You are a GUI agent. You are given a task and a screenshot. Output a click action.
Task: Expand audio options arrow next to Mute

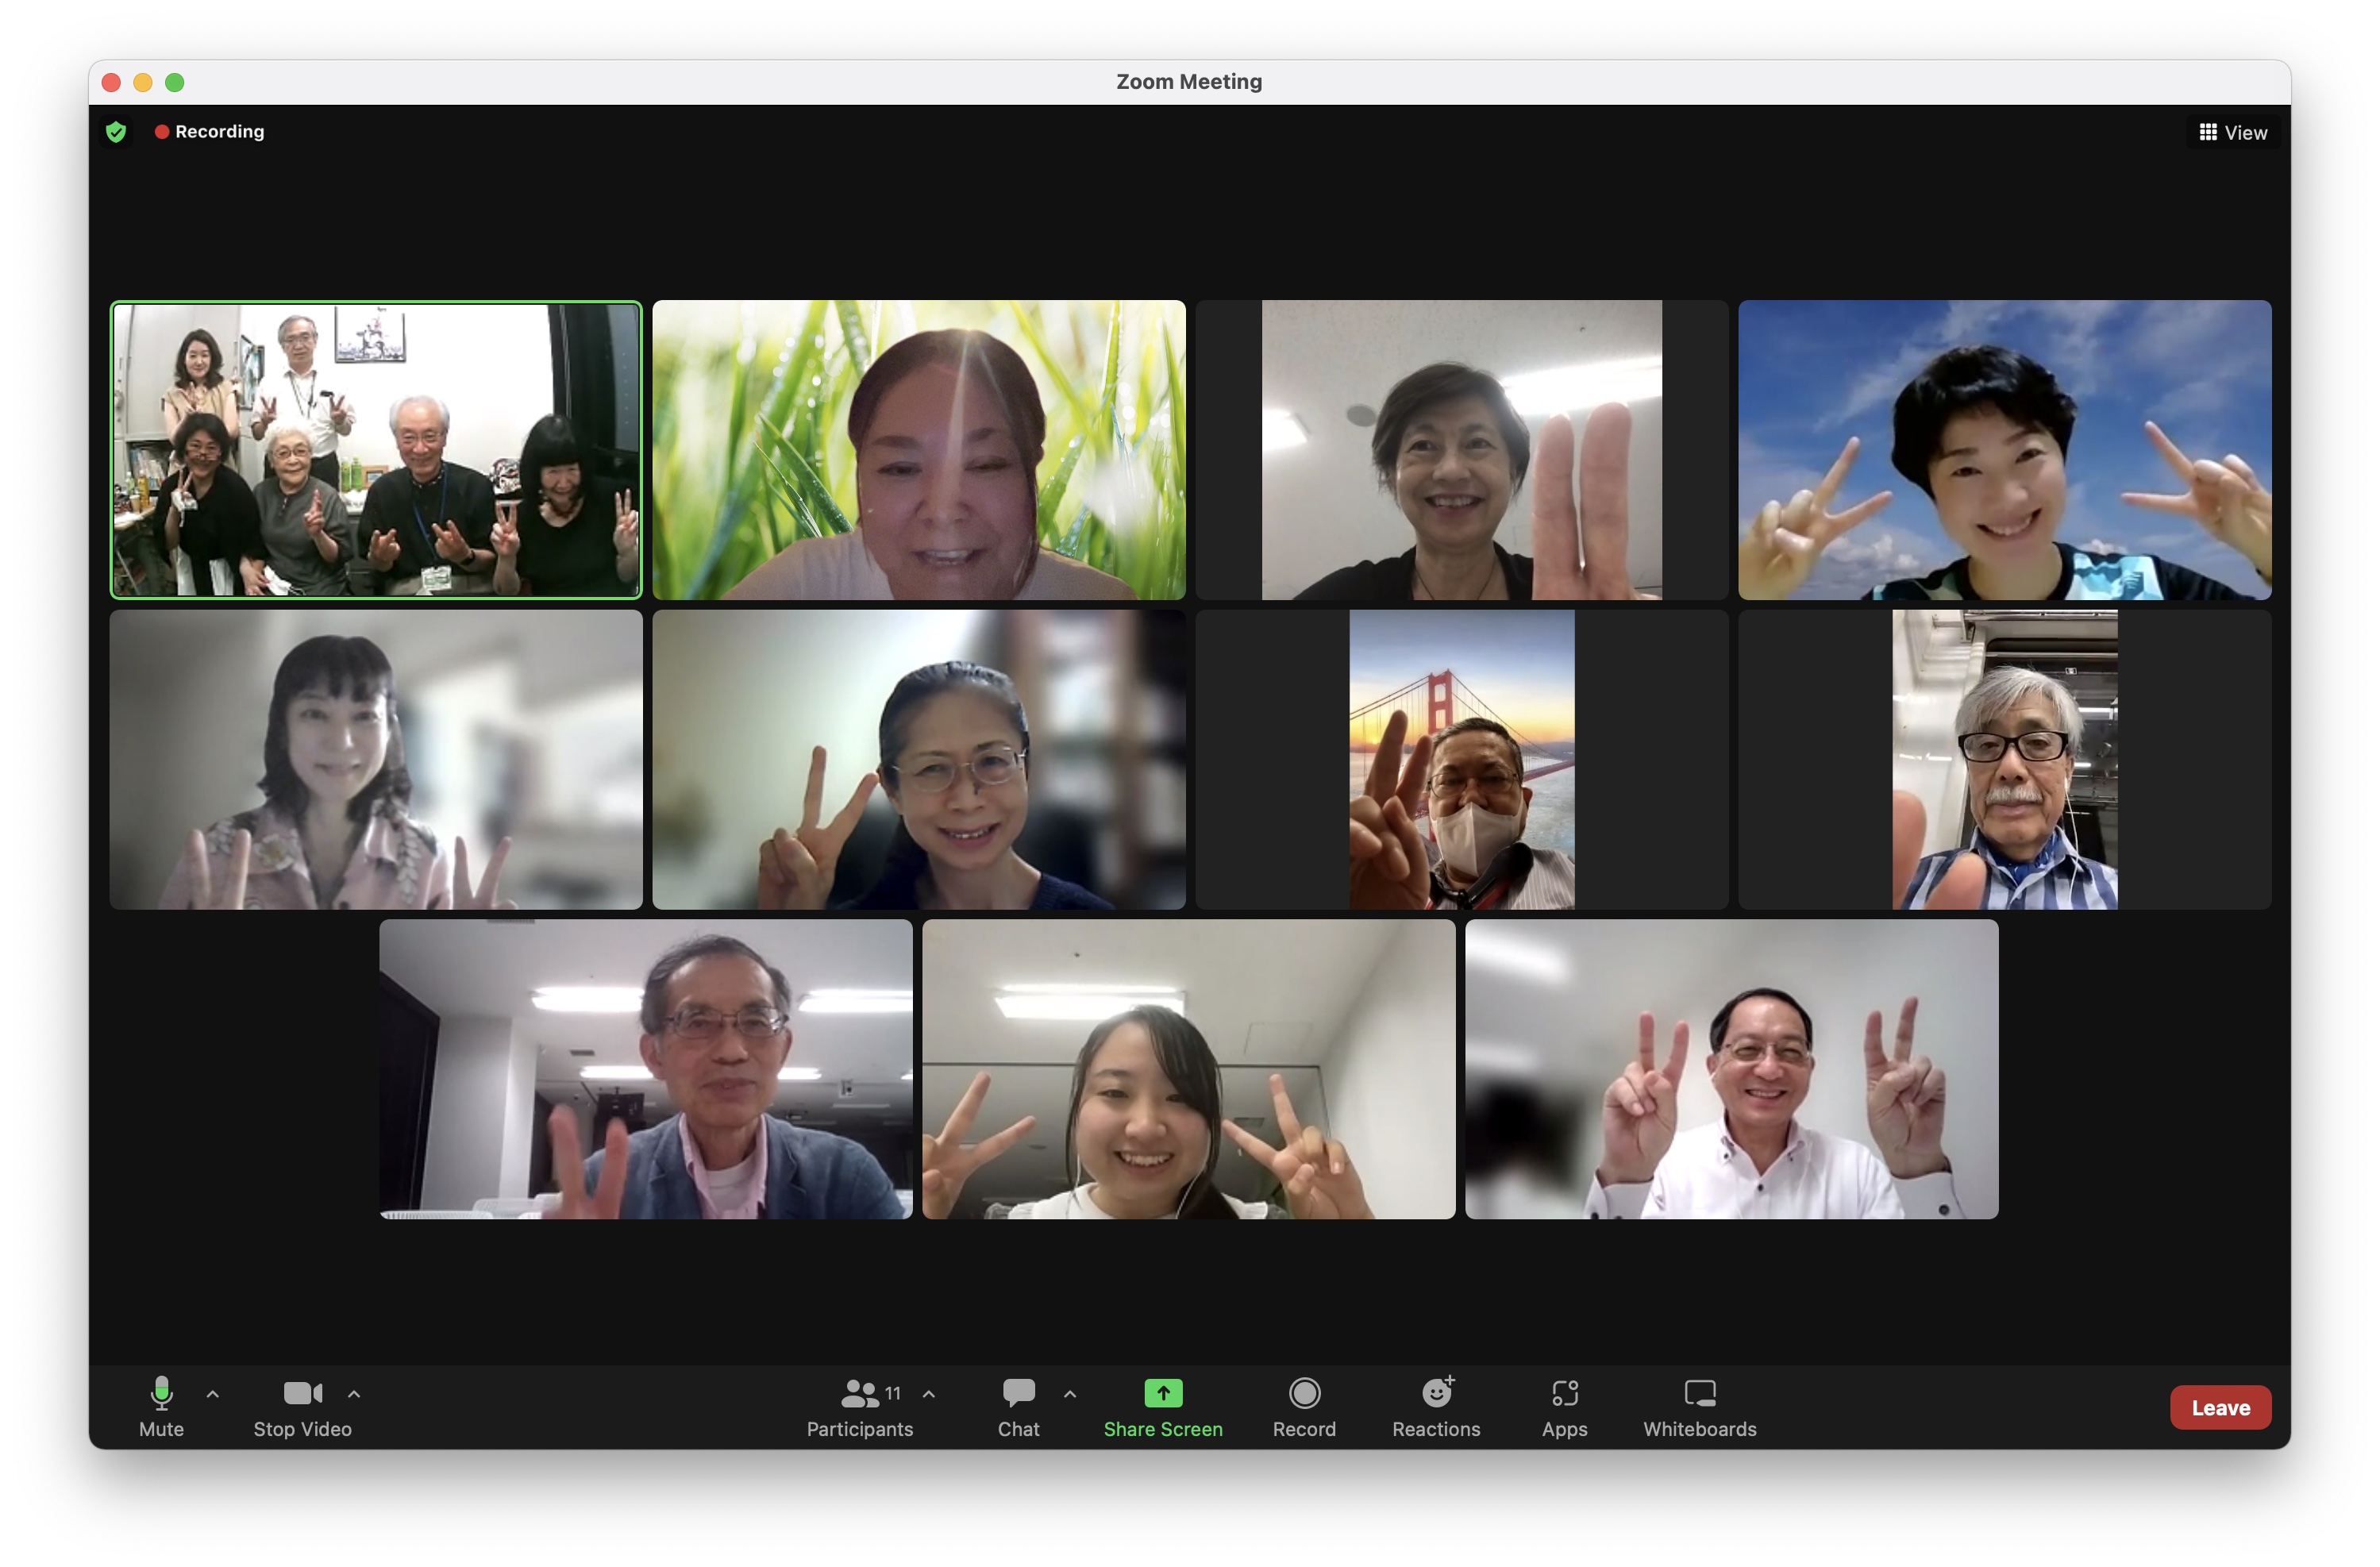coord(213,1393)
